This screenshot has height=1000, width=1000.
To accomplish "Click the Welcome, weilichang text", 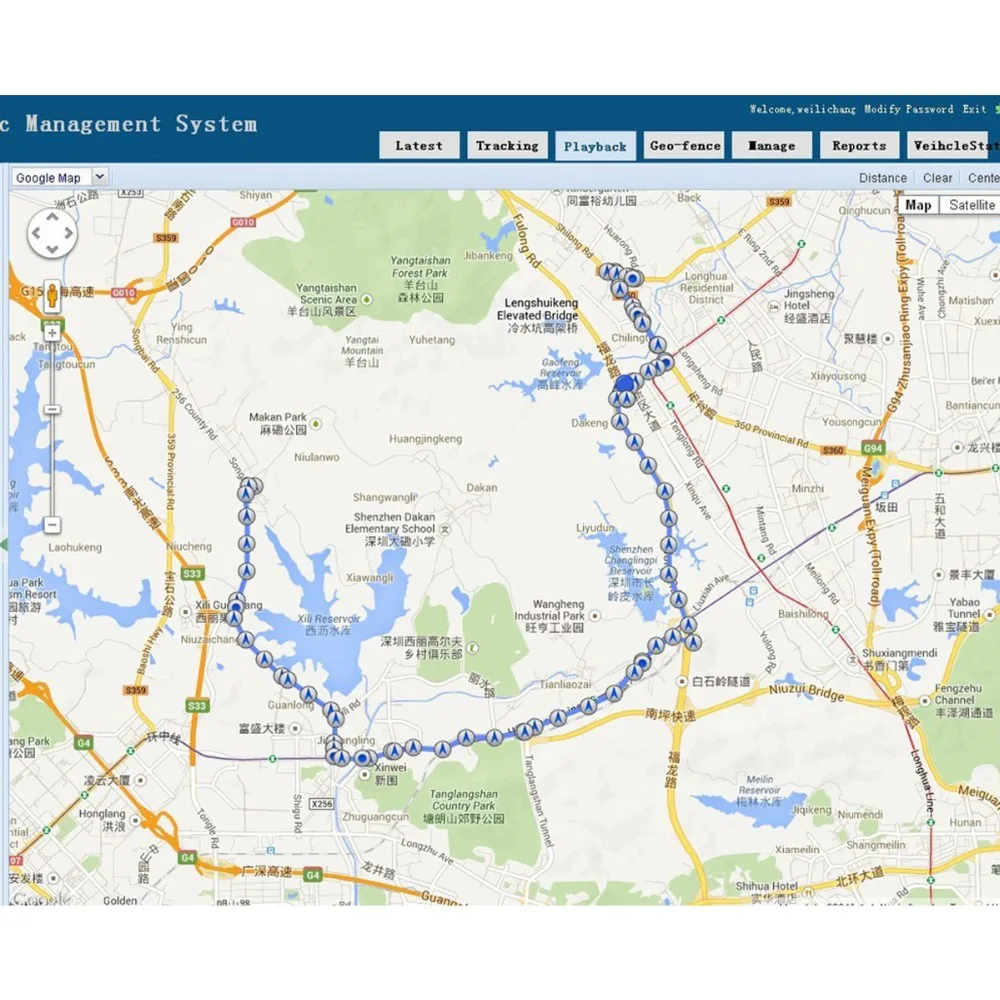I will (x=802, y=109).
